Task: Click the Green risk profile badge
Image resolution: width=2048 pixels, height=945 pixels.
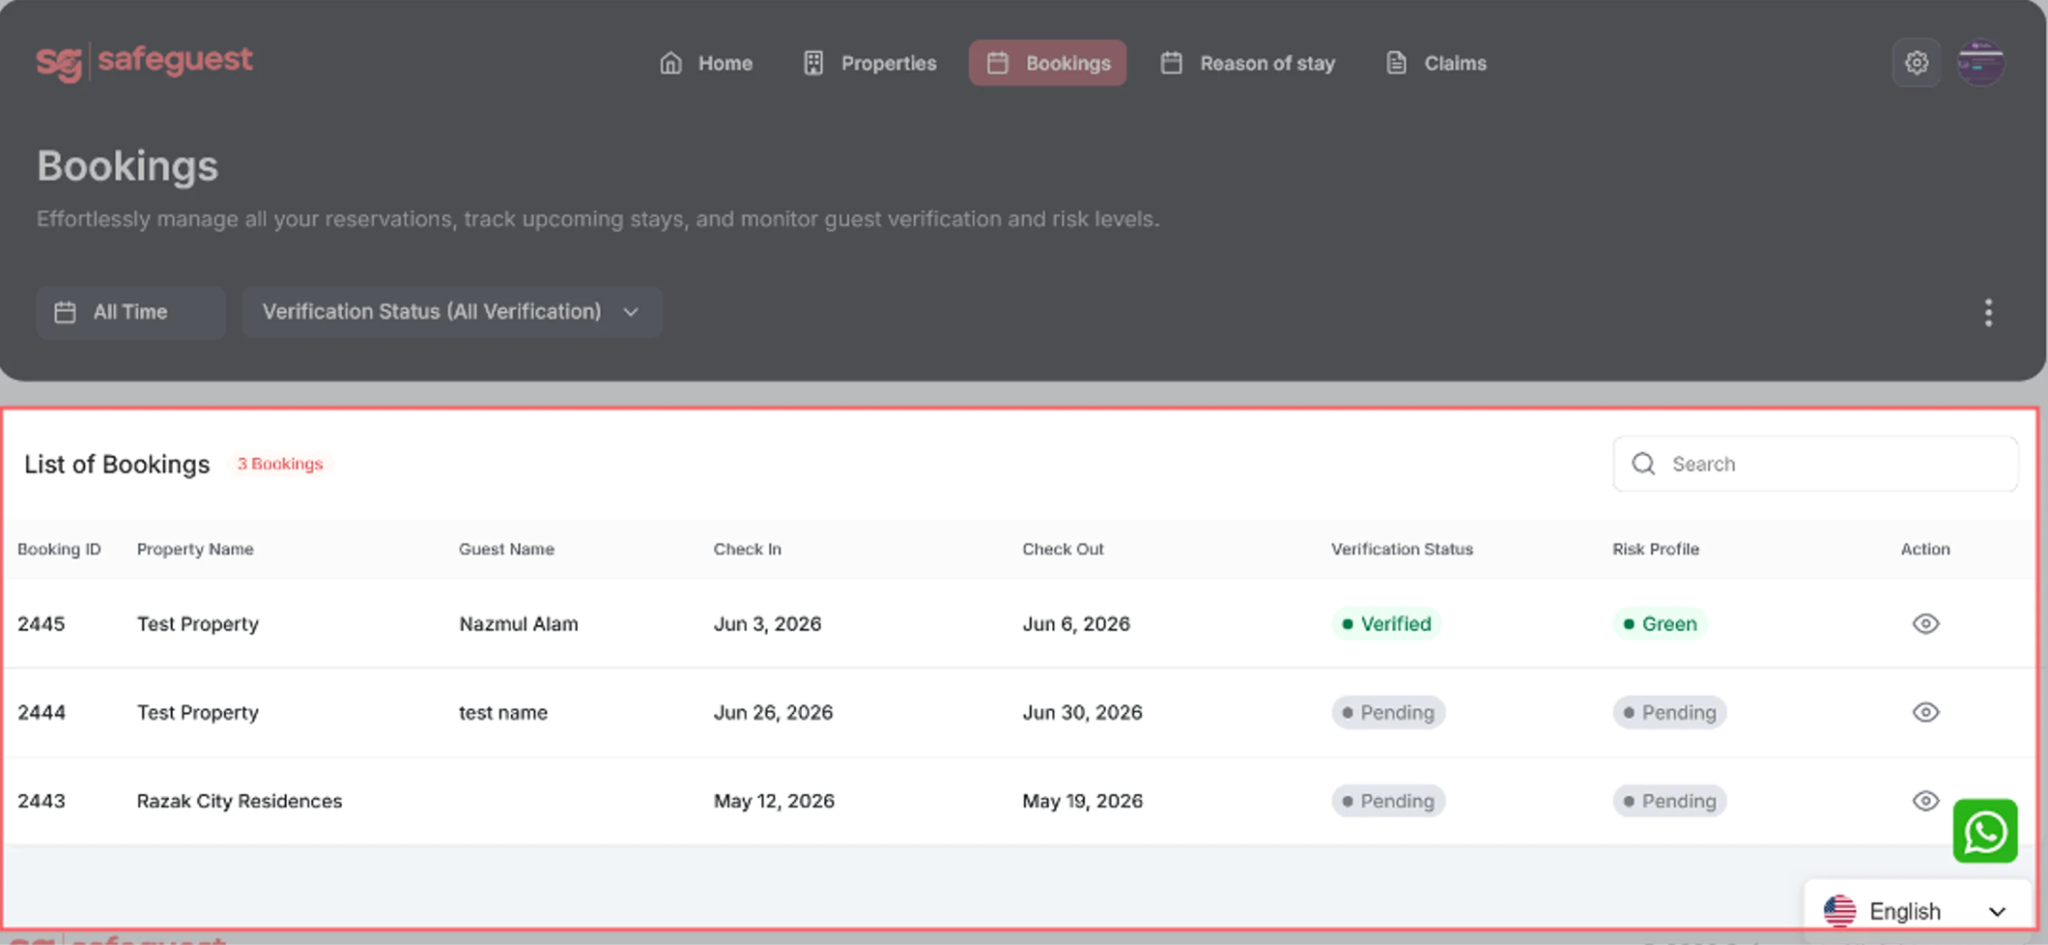Action: (1659, 624)
